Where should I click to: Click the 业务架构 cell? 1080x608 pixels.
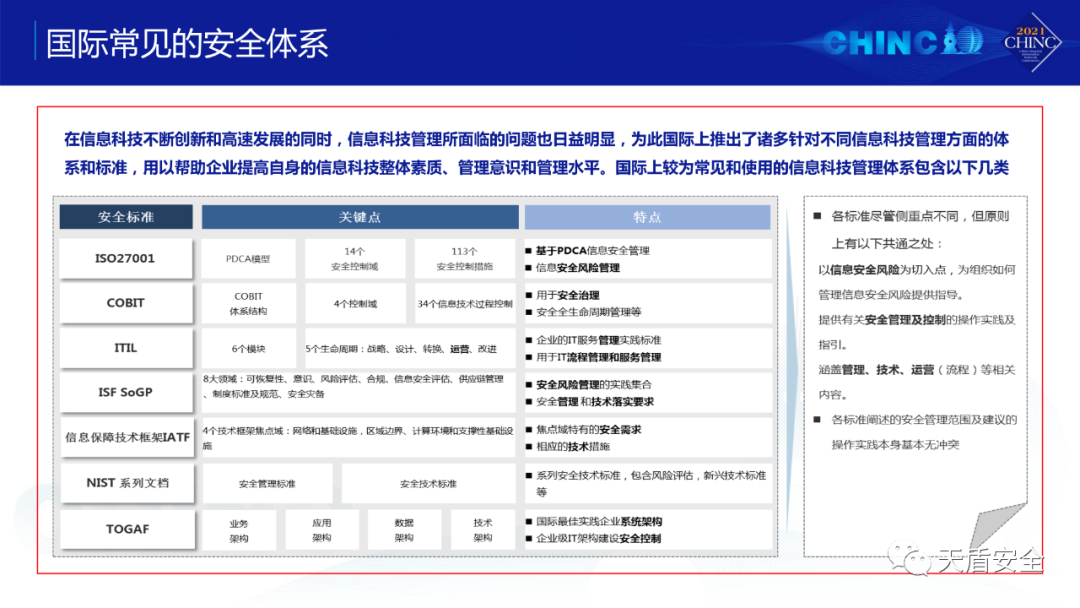[x=239, y=530]
